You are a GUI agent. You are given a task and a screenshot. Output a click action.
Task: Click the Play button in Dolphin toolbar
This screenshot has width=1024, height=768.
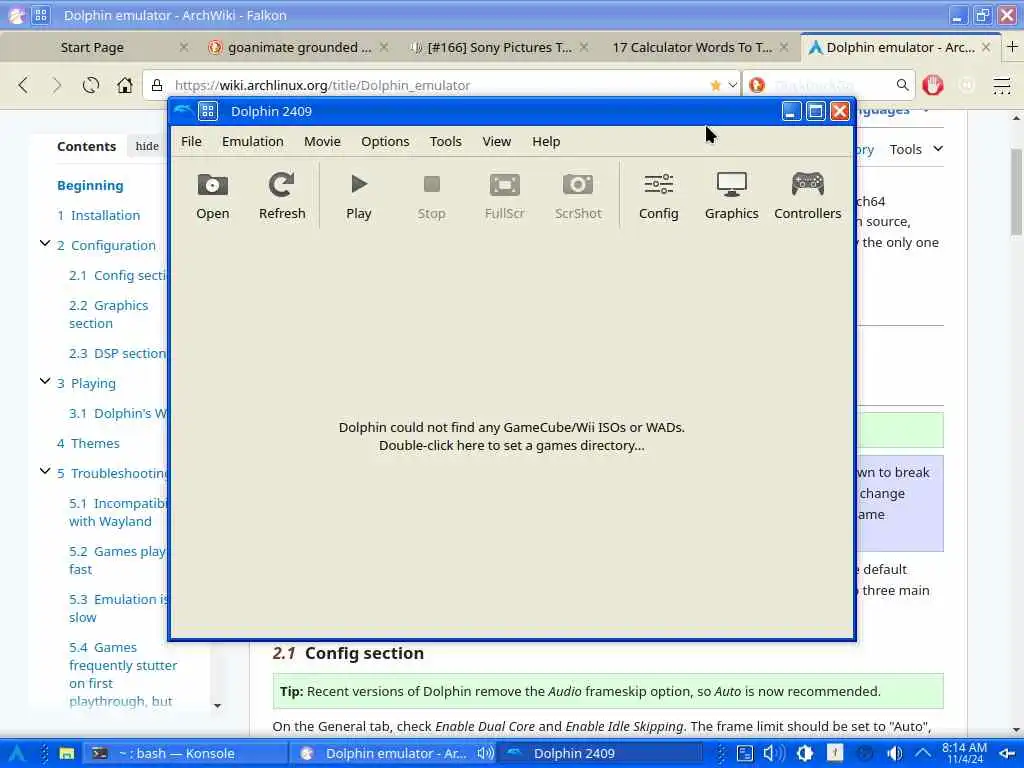[x=359, y=196]
